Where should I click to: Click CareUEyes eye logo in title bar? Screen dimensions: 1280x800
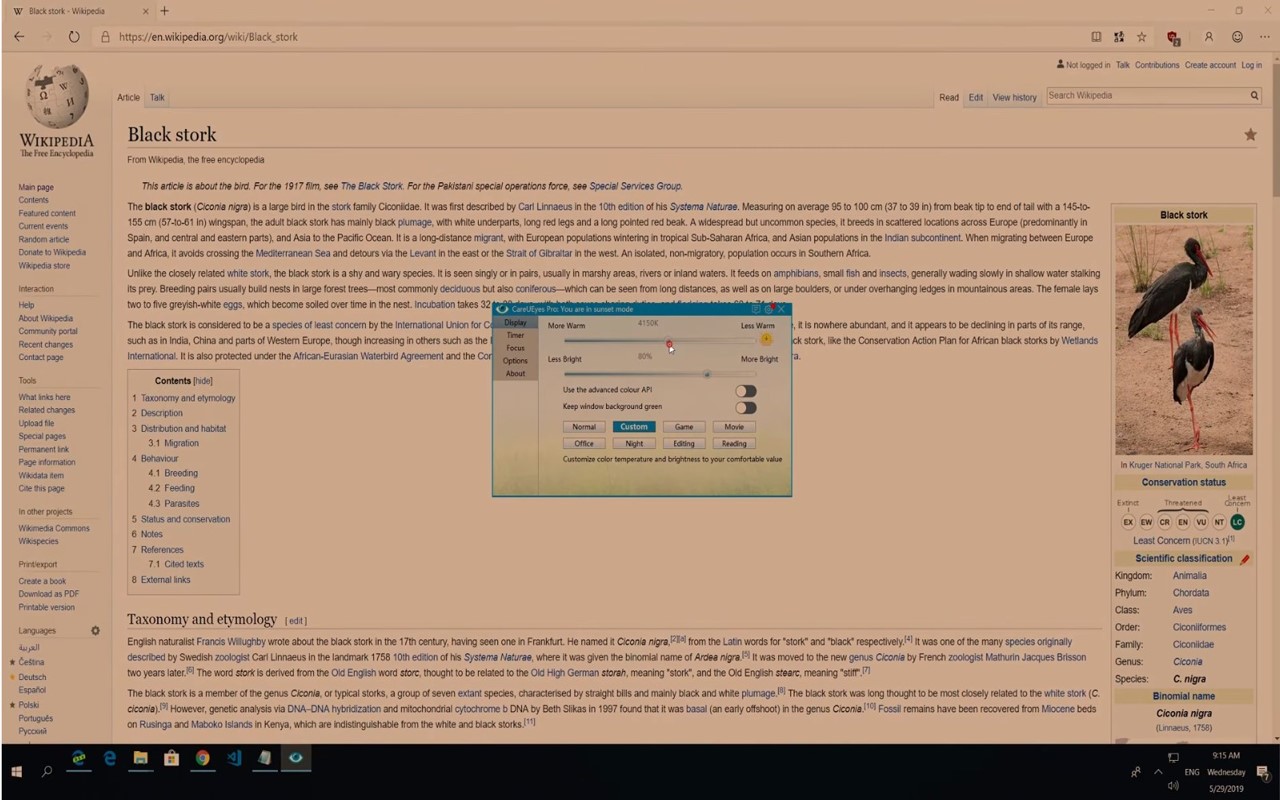click(502, 309)
